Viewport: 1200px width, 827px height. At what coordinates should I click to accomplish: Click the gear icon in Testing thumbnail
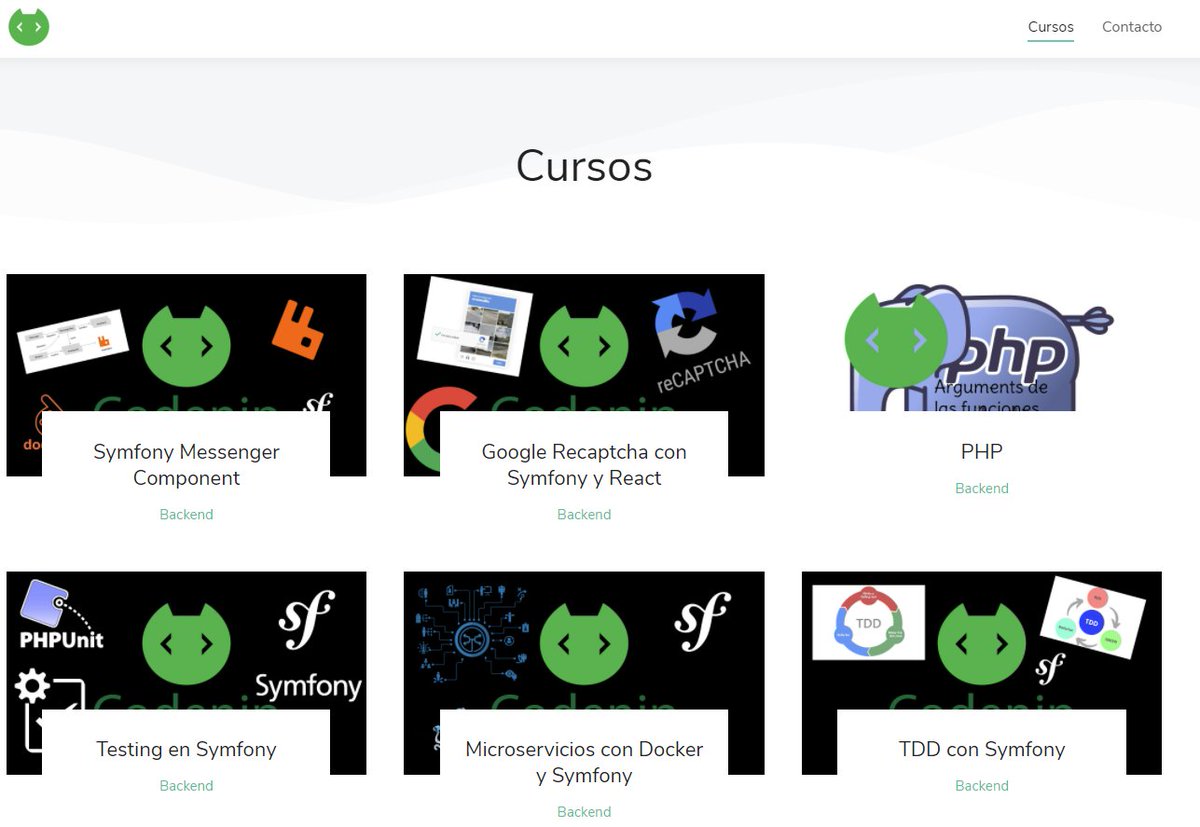(x=33, y=686)
